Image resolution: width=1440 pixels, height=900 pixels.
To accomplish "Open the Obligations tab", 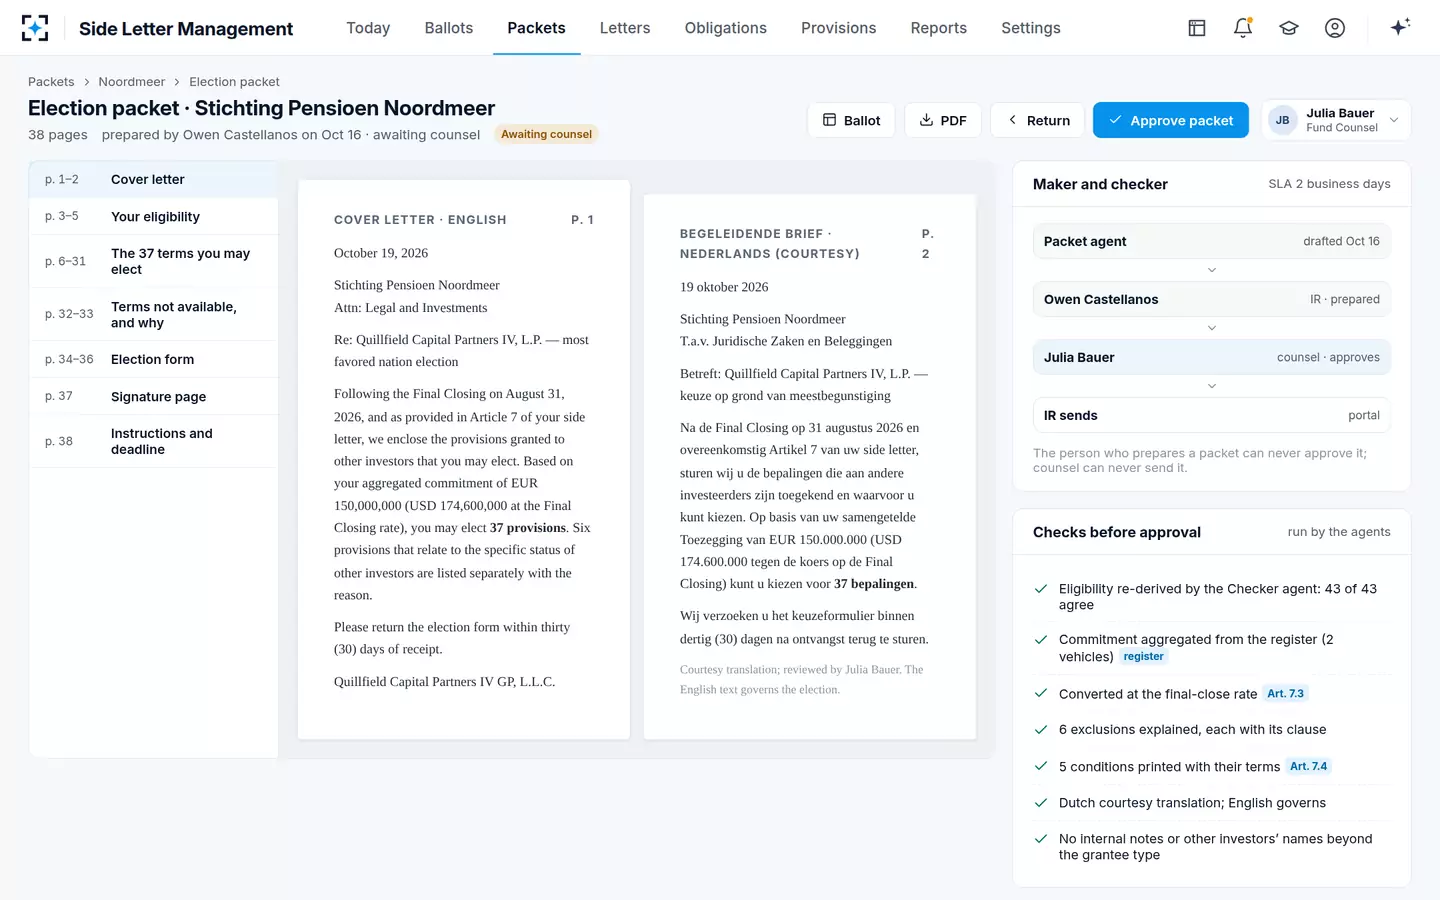I will 726,28.
